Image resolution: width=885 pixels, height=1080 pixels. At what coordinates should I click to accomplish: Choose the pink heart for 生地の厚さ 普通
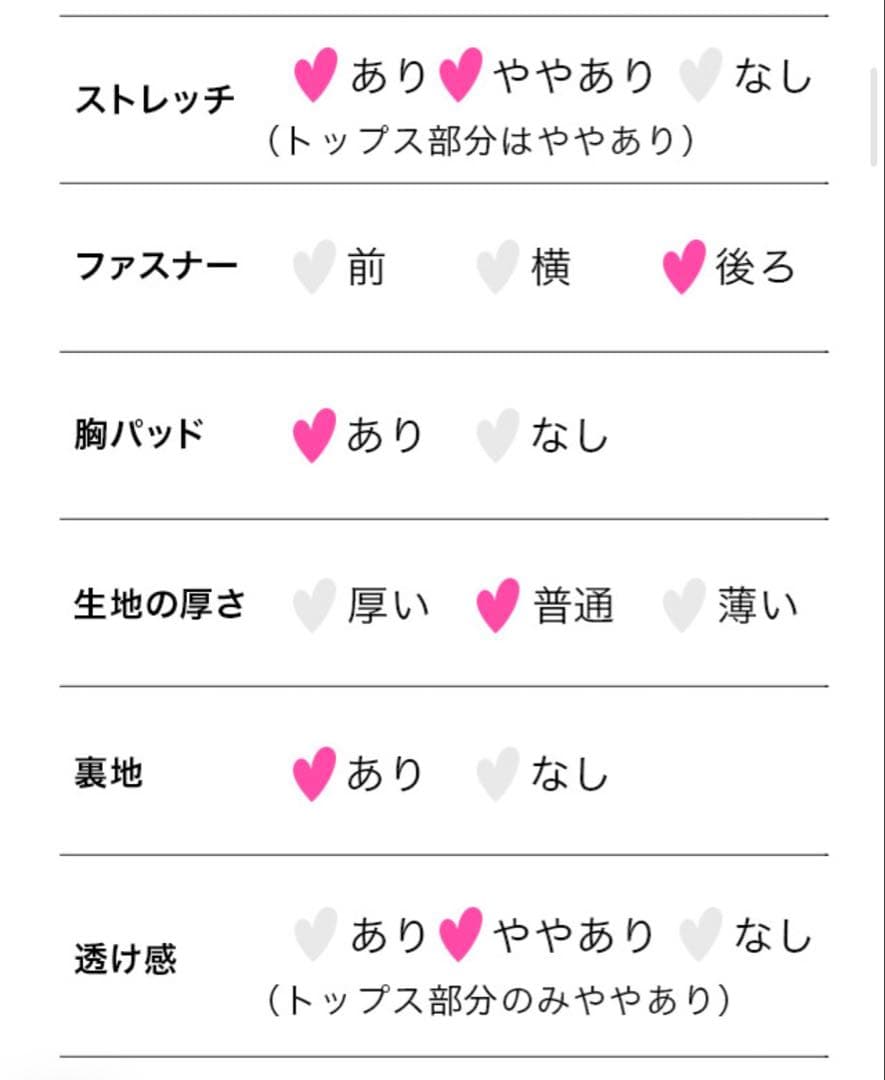[497, 606]
